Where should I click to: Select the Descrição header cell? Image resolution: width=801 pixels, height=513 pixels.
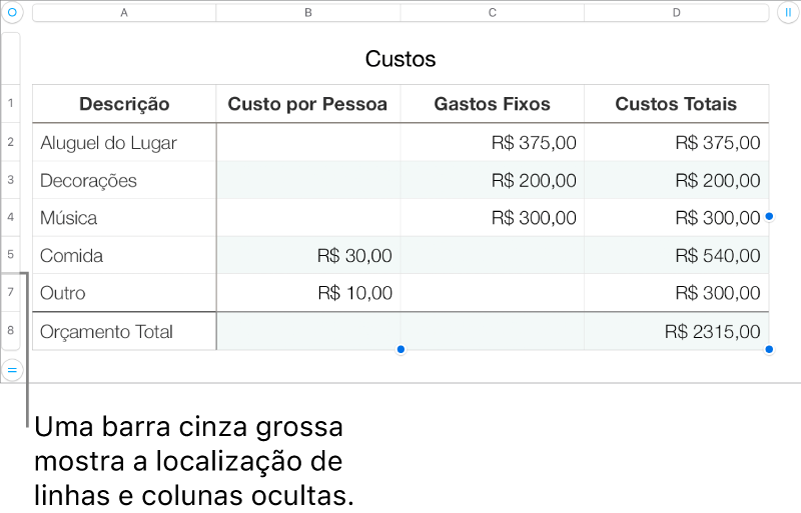[x=124, y=104]
